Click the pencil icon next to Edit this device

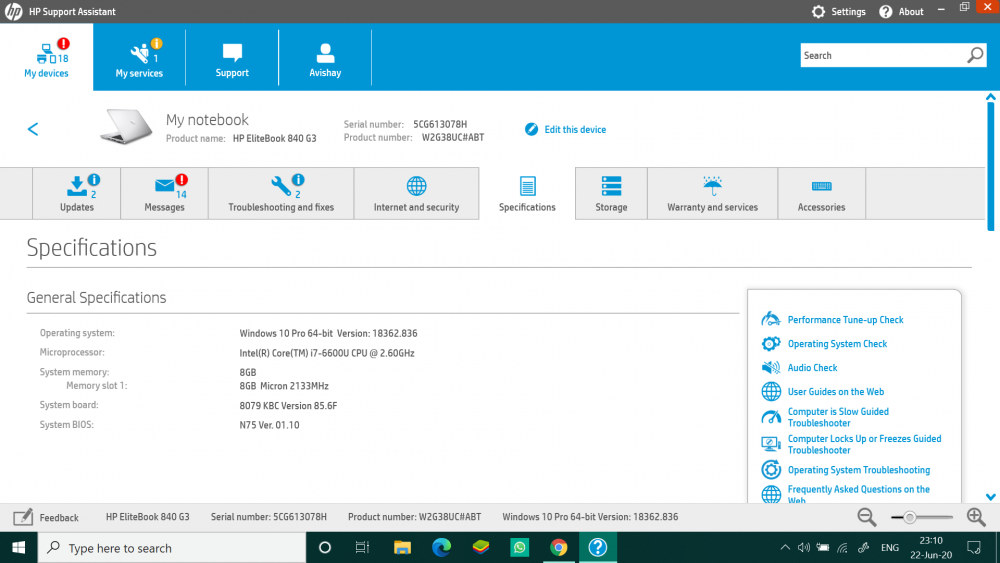coord(531,129)
